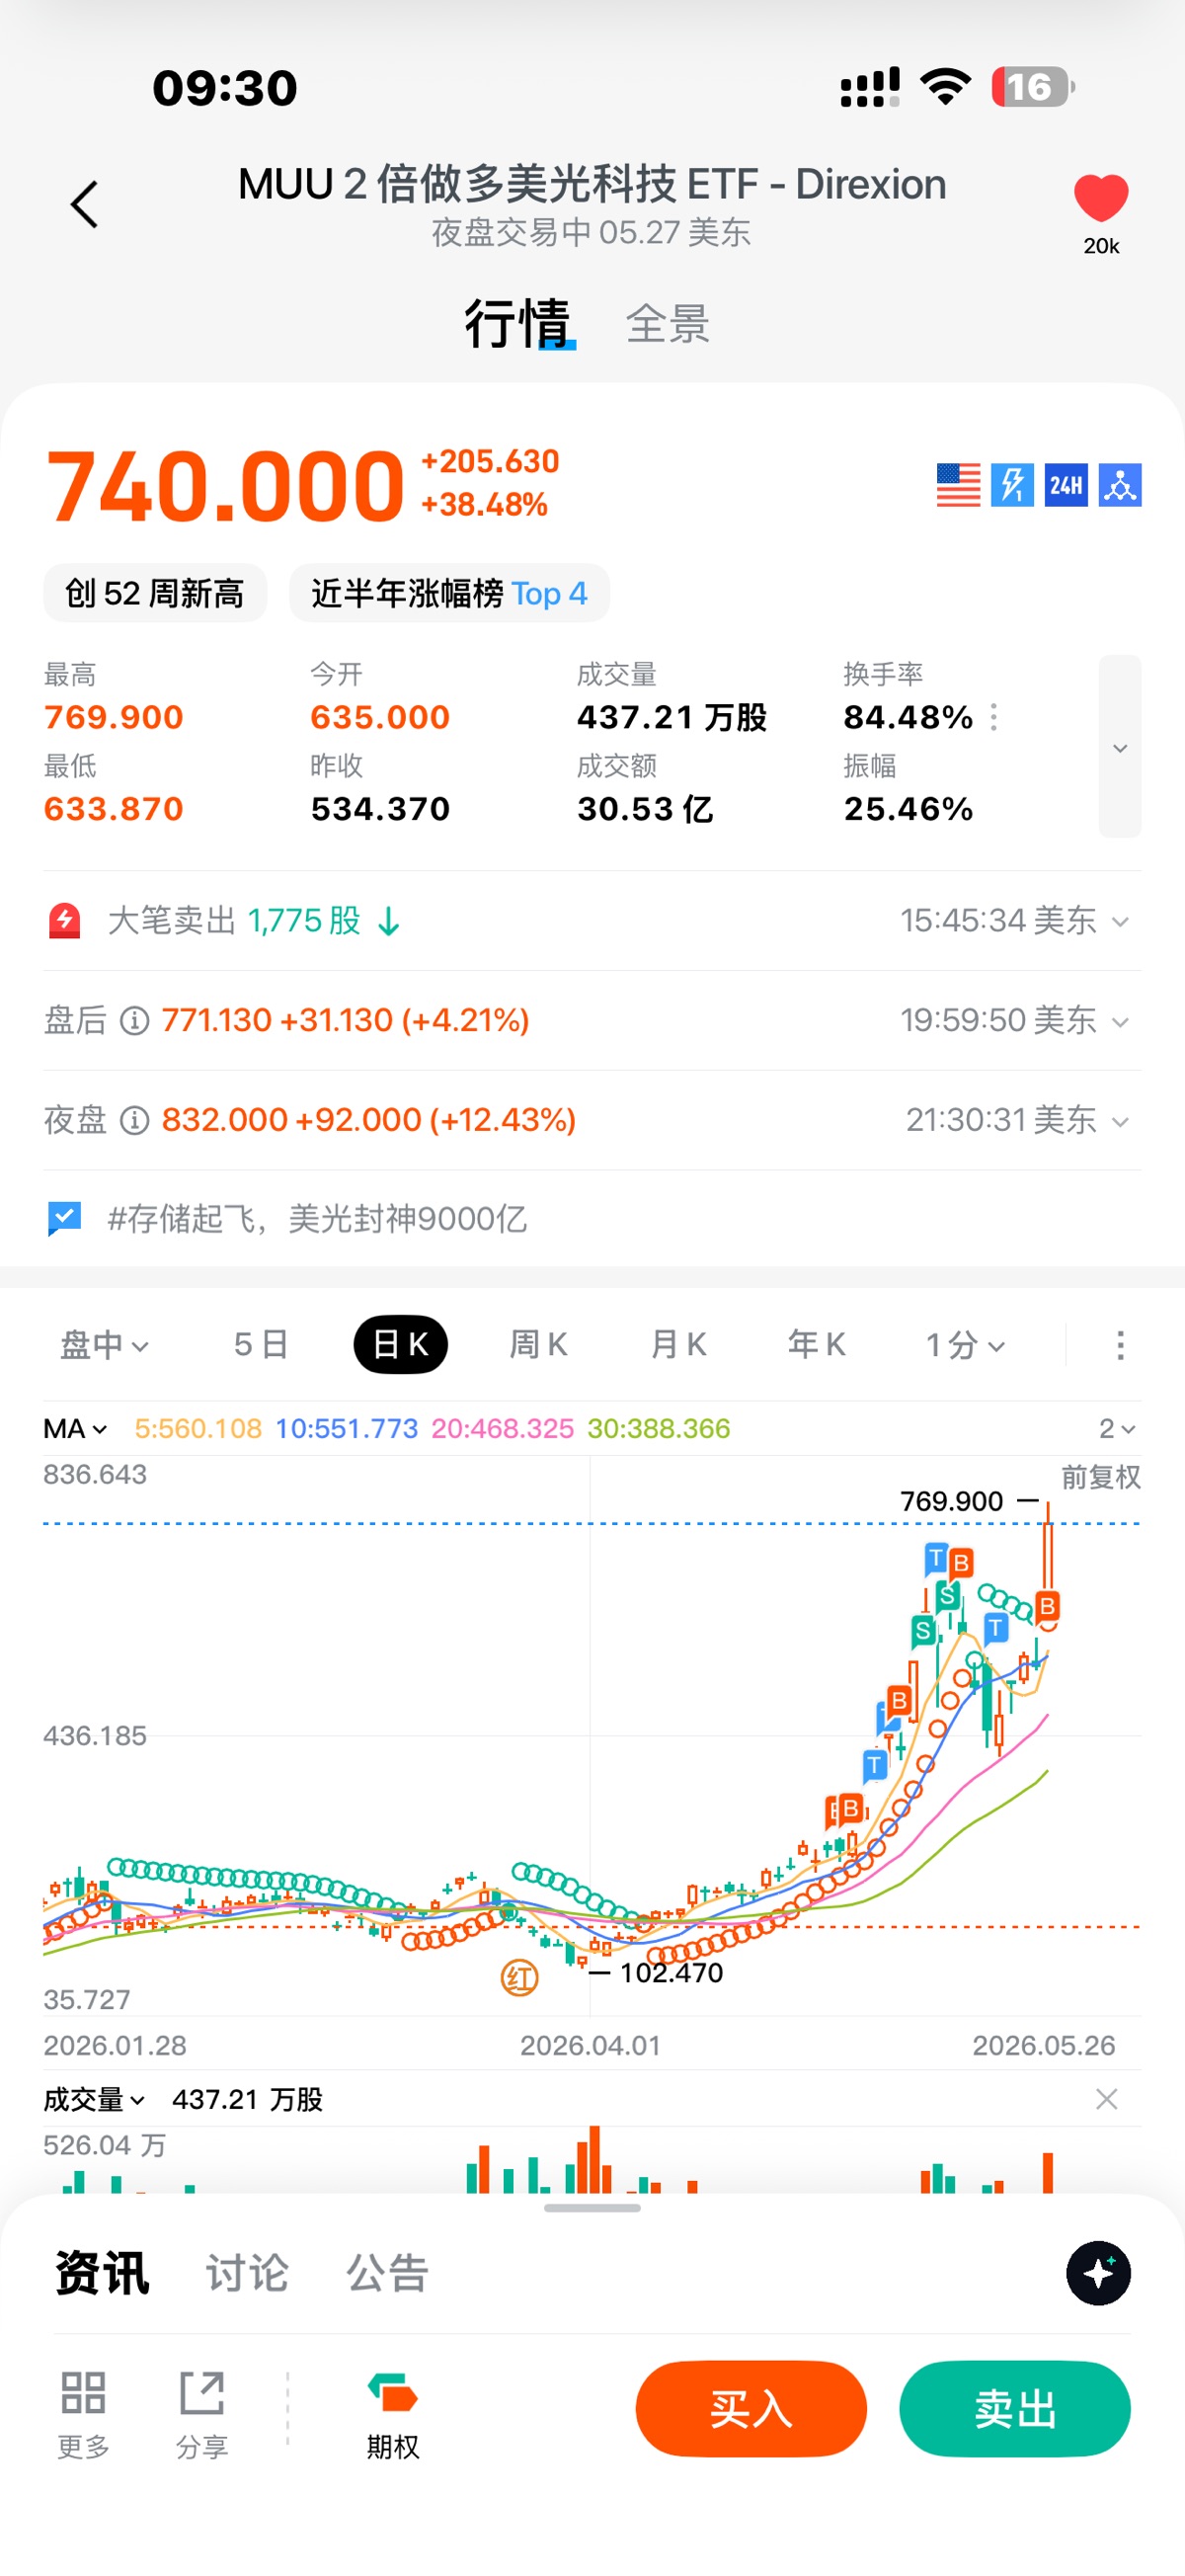Tap the 分享 share icon
The height and width of the screenshot is (2576, 1185).
pos(202,2415)
